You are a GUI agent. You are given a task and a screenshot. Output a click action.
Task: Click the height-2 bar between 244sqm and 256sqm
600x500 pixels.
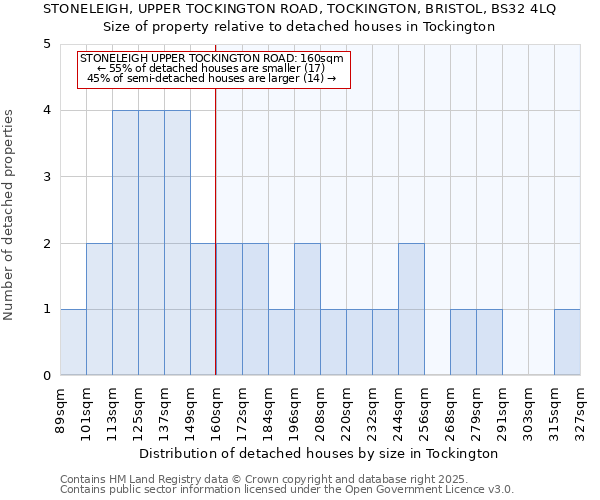click(412, 309)
